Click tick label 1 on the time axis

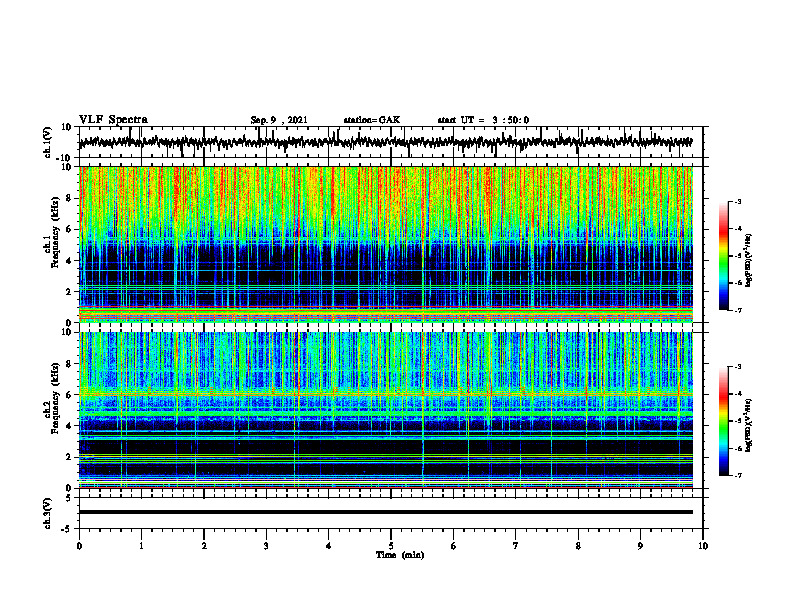tap(141, 546)
